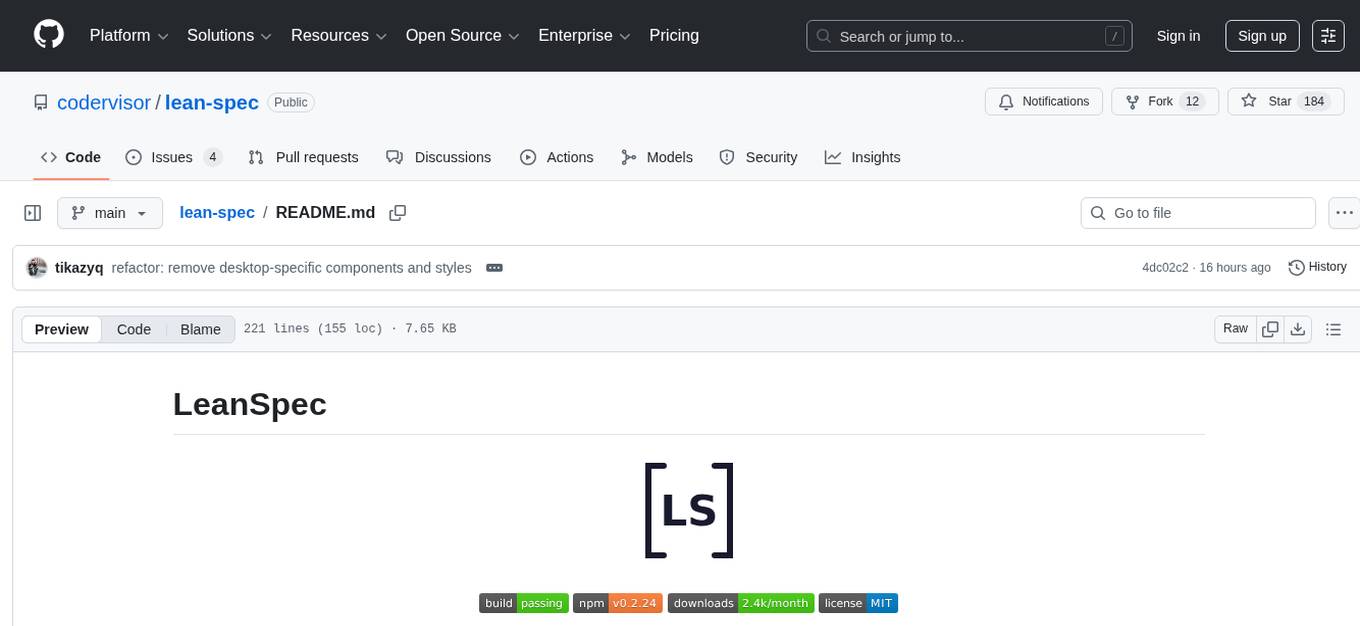This screenshot has height=626, width=1360.
Task: Switch README view to Code
Action: pos(133,328)
